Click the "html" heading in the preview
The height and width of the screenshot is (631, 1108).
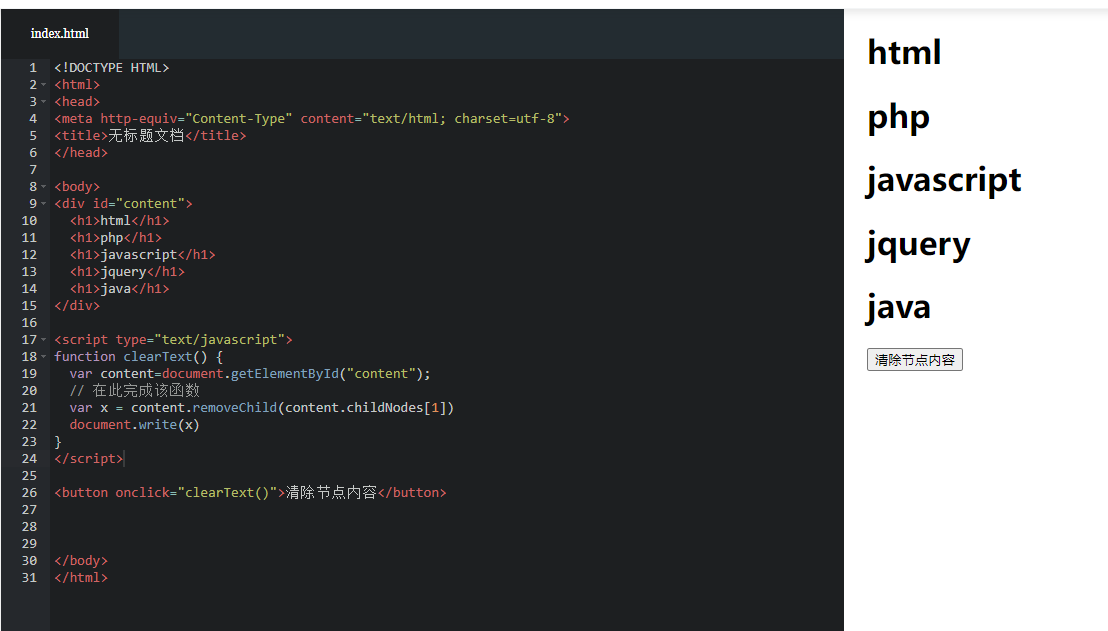904,52
